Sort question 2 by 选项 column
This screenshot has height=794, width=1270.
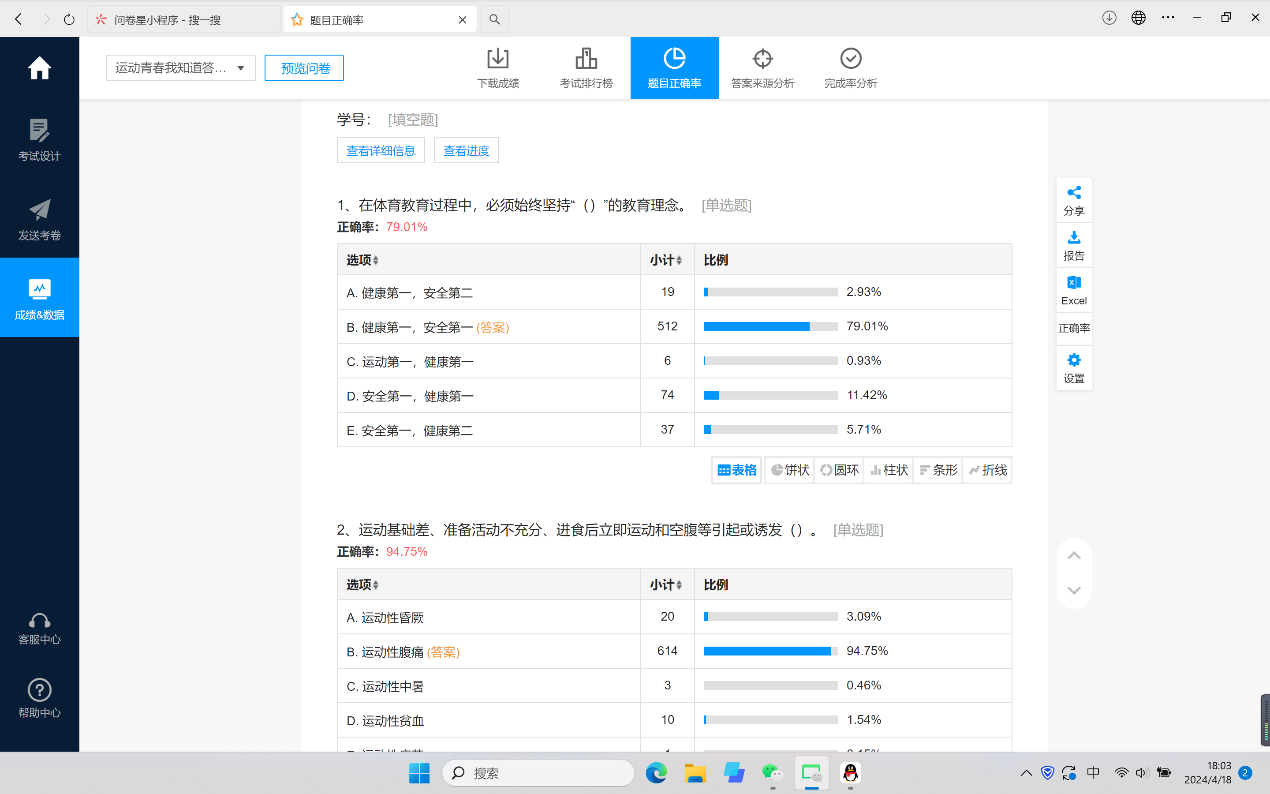click(363, 585)
